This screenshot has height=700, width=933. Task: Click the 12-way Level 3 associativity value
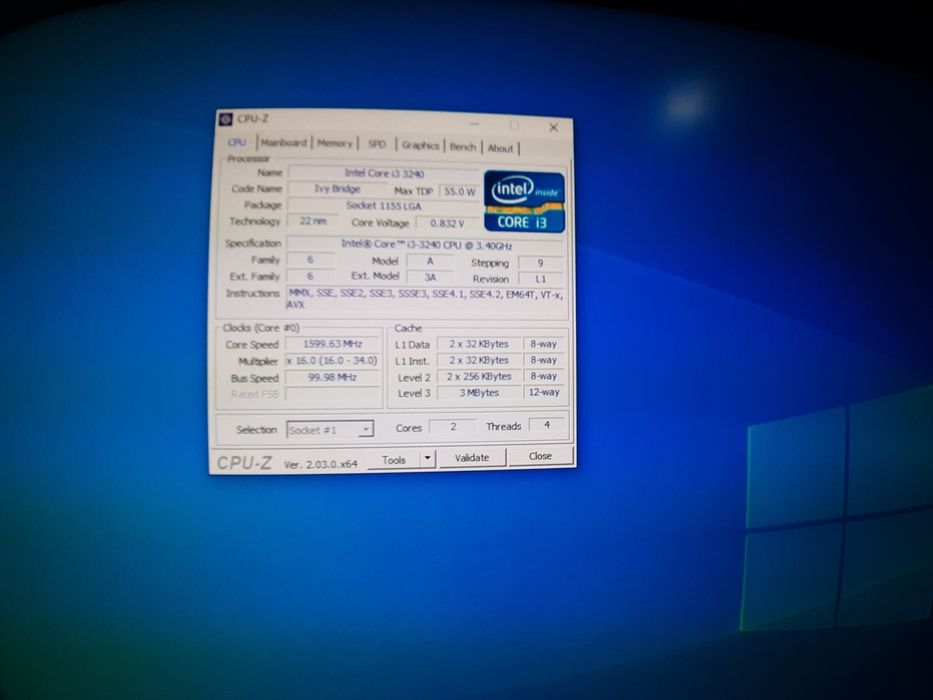[x=544, y=392]
